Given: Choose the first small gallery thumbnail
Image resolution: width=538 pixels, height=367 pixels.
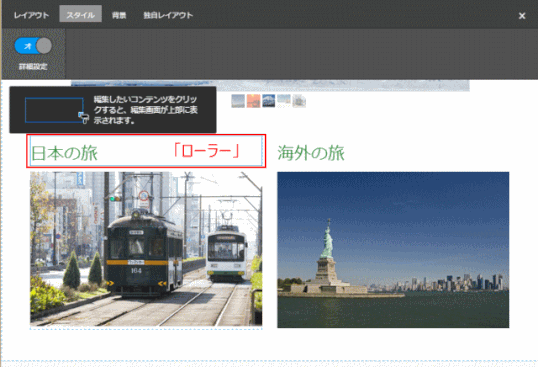Looking at the screenshot, I should click(x=238, y=101).
